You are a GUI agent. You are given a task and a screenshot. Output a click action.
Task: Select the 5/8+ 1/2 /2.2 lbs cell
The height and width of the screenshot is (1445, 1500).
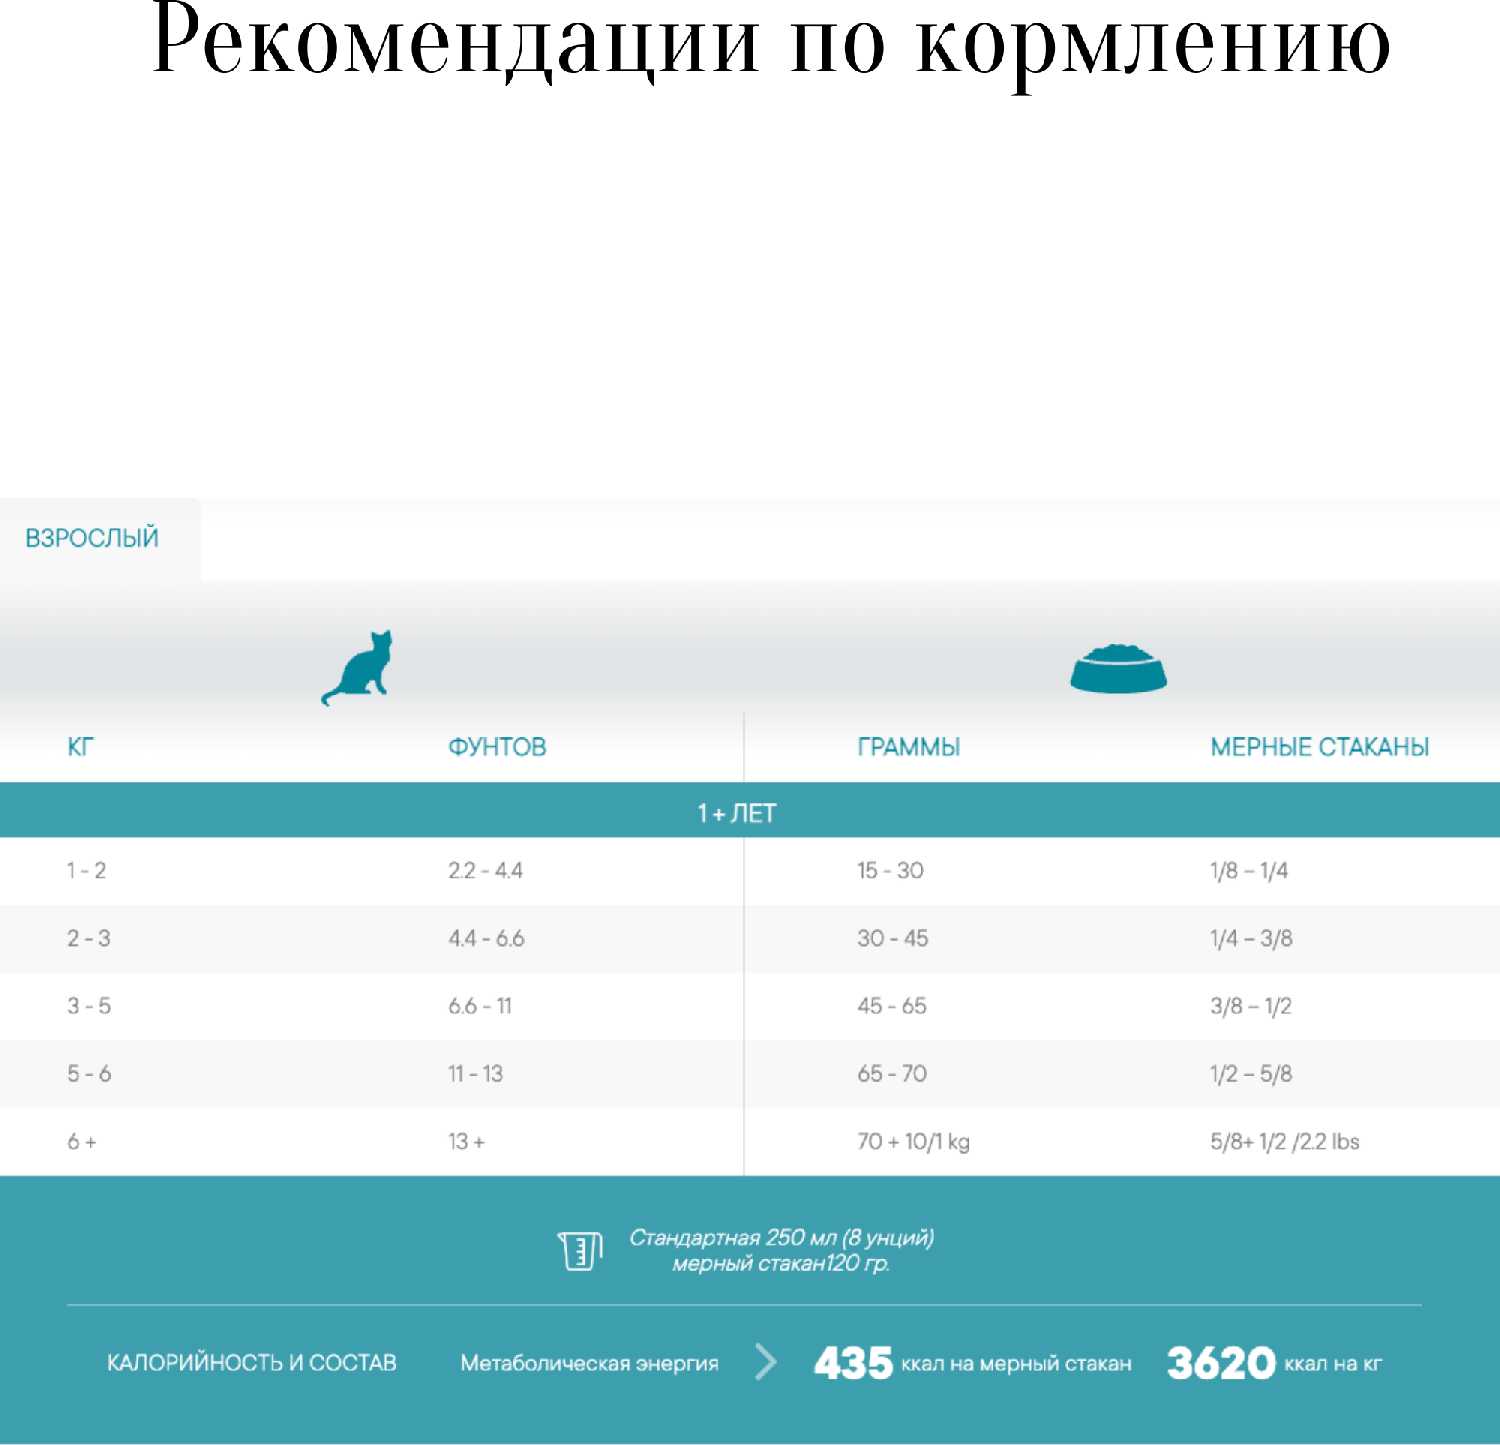1284,1141
